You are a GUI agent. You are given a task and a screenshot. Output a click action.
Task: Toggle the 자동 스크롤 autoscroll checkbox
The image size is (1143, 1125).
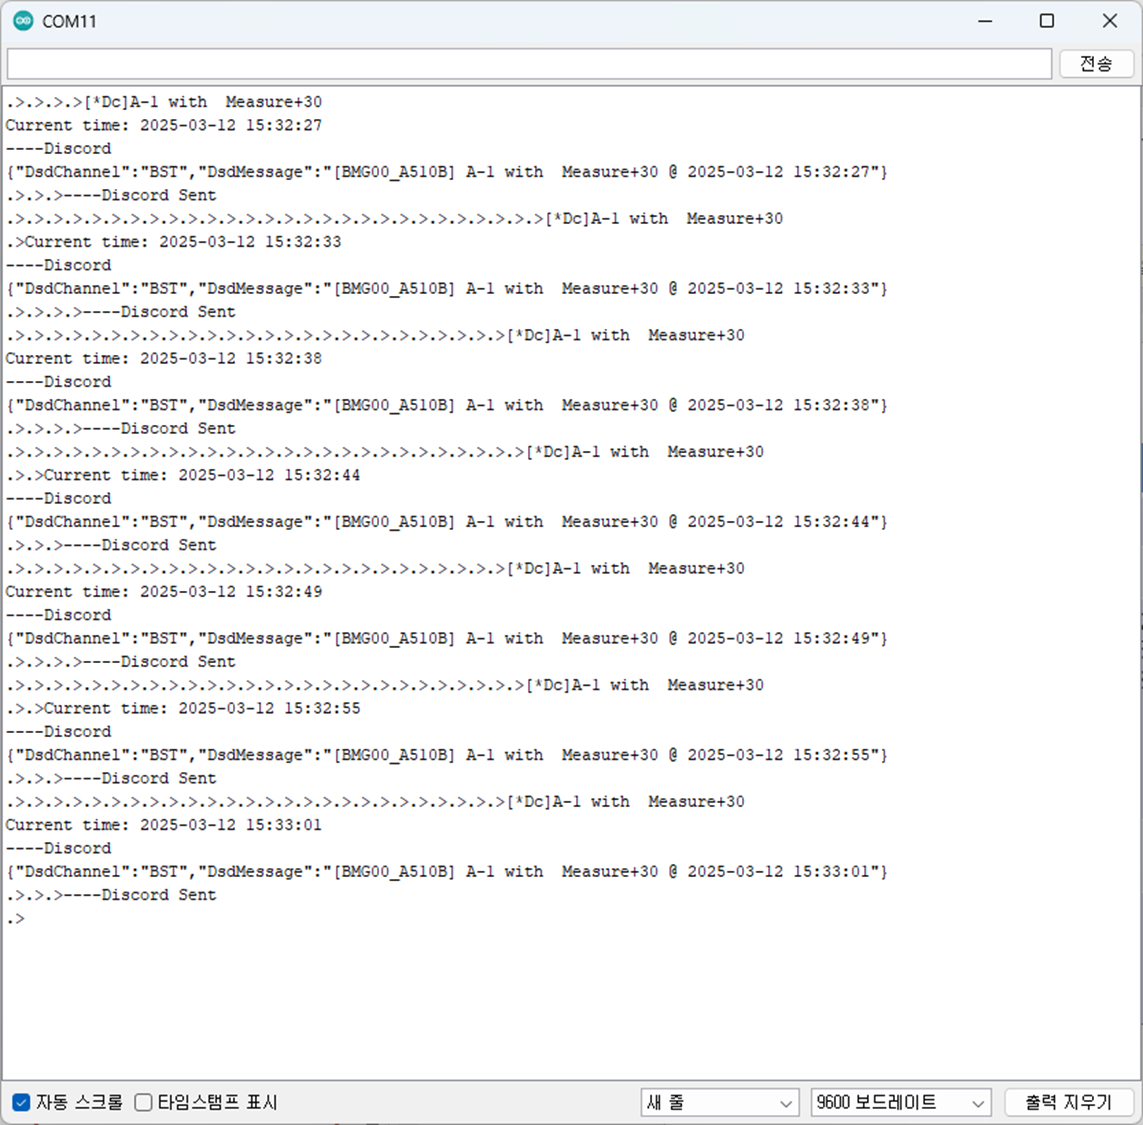21,1102
